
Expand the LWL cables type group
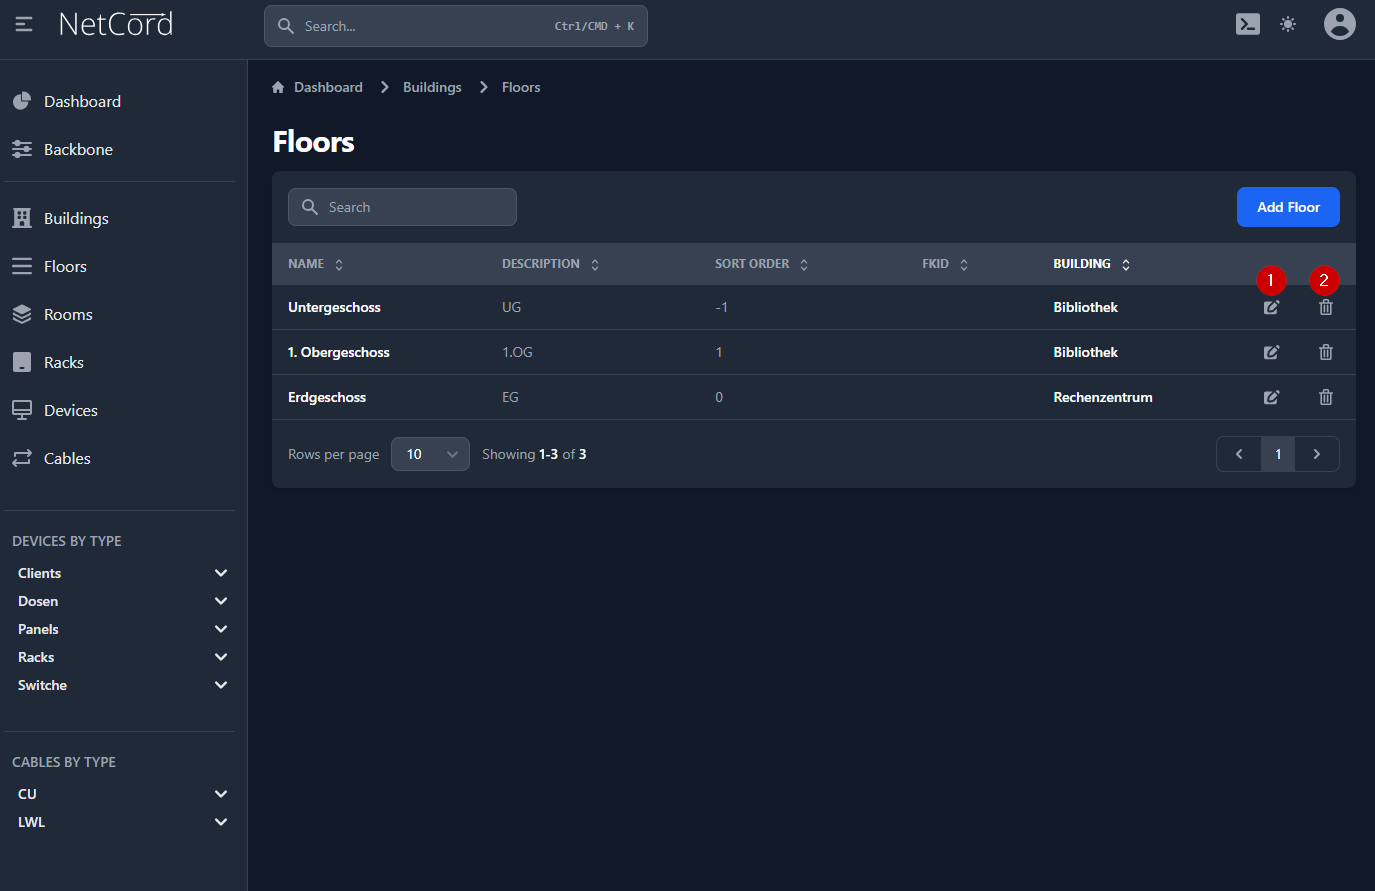[221, 822]
